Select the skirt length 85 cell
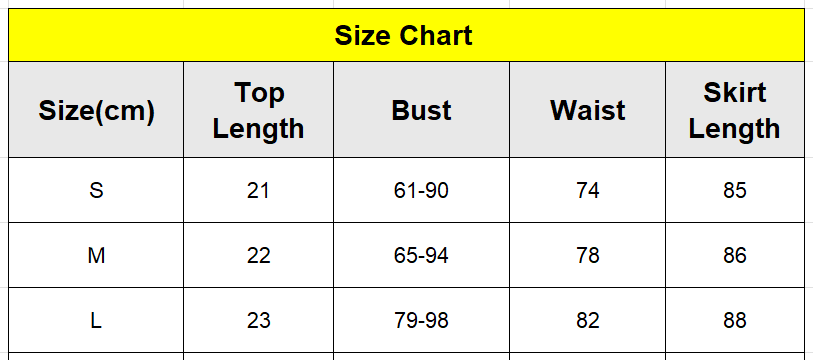813x360 pixels. pos(735,190)
